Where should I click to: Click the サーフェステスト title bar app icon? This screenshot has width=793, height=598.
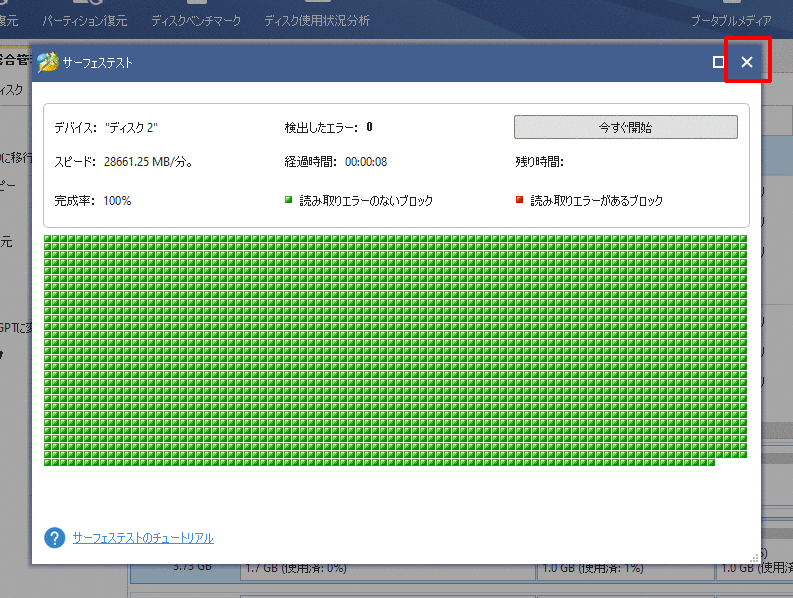point(47,63)
